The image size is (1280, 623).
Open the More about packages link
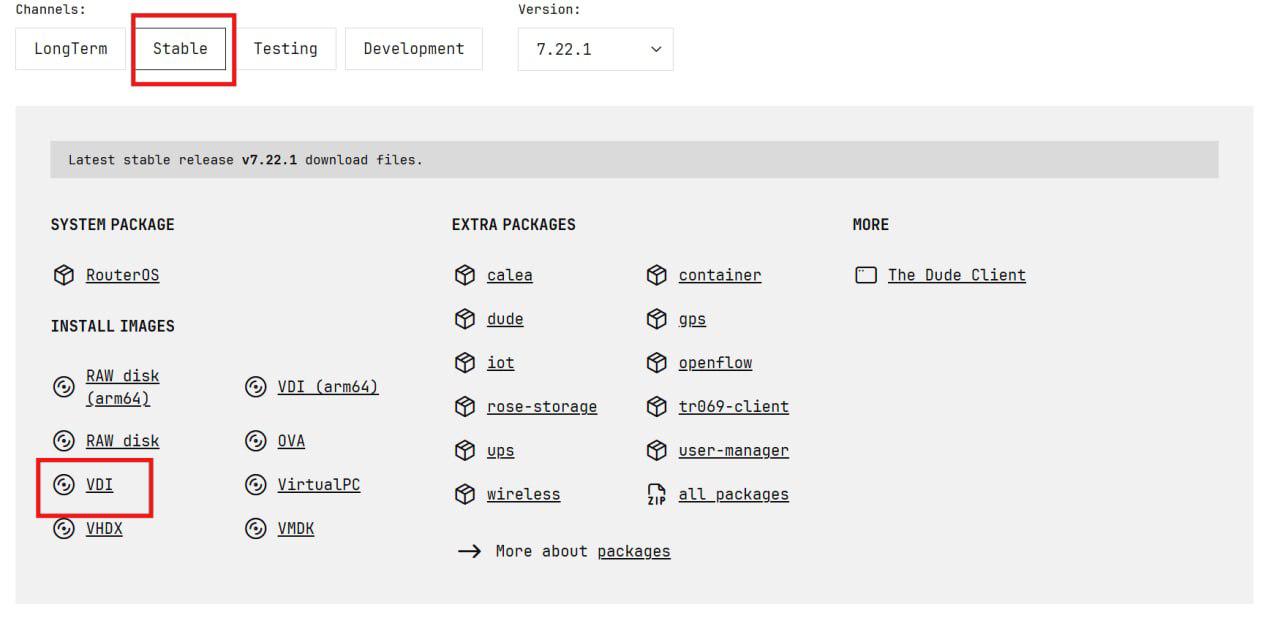point(633,551)
